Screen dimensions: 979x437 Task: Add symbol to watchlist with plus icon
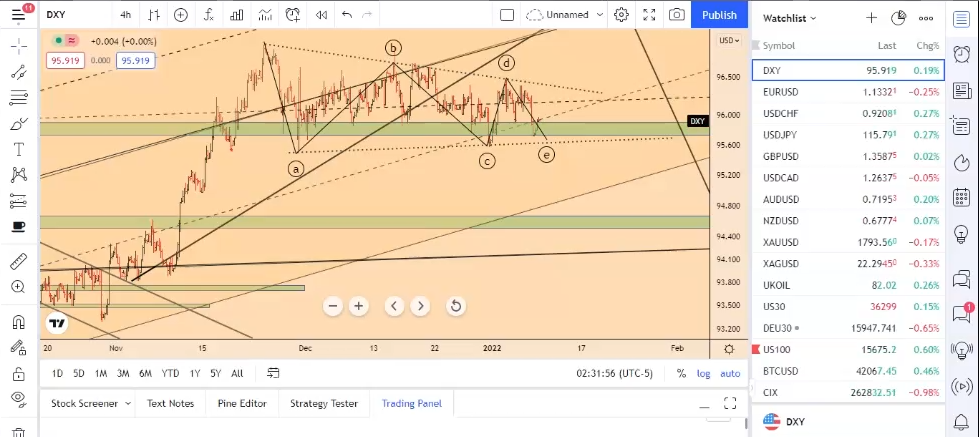pyautogui.click(x=871, y=18)
